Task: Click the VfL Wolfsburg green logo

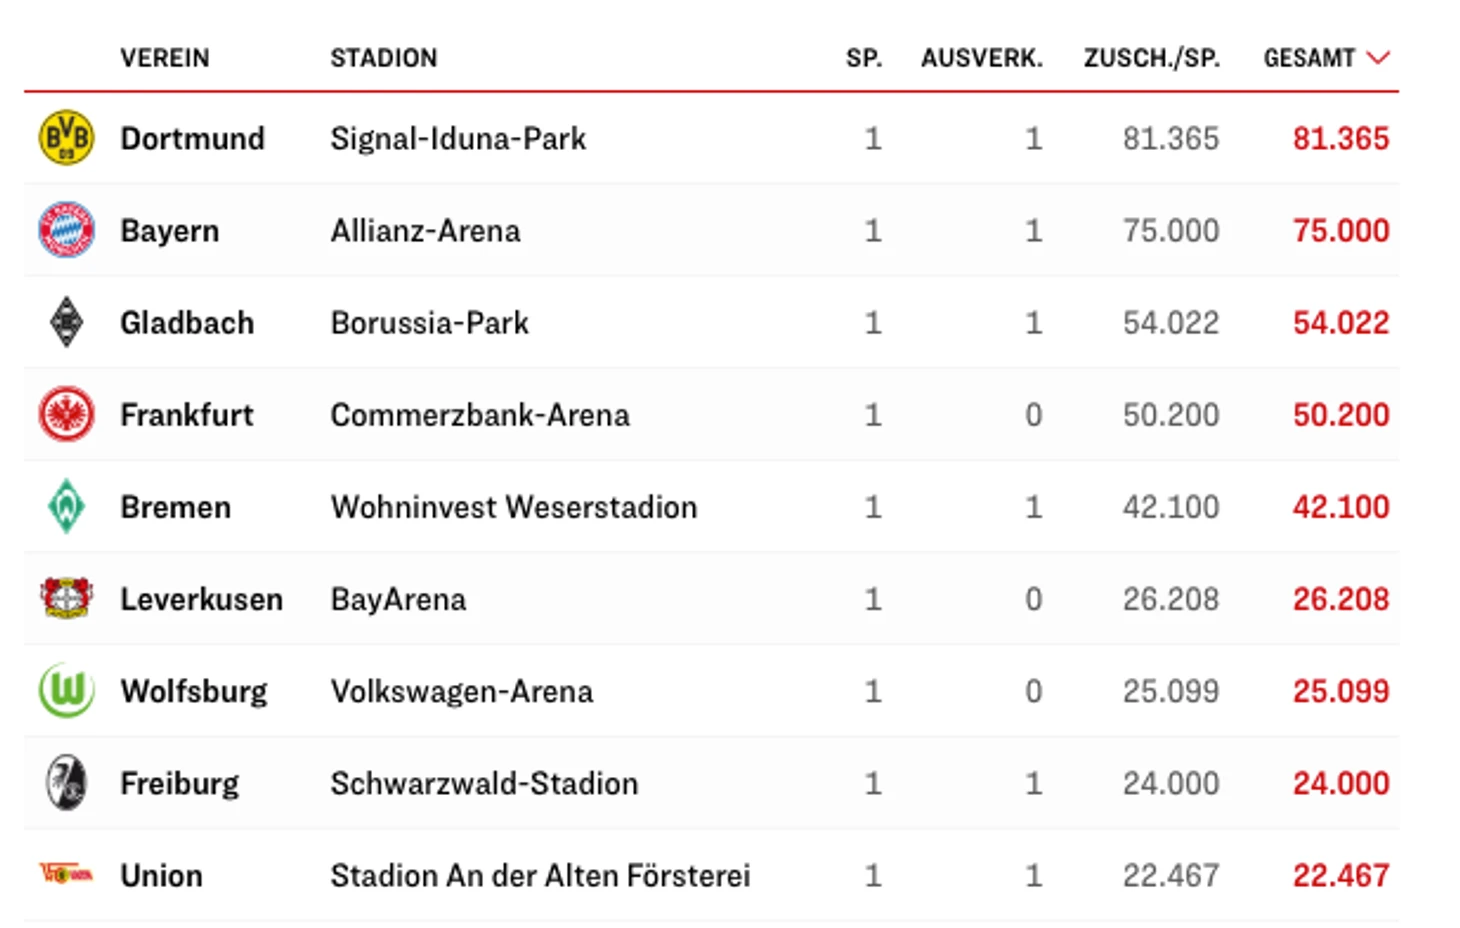Action: [x=66, y=690]
